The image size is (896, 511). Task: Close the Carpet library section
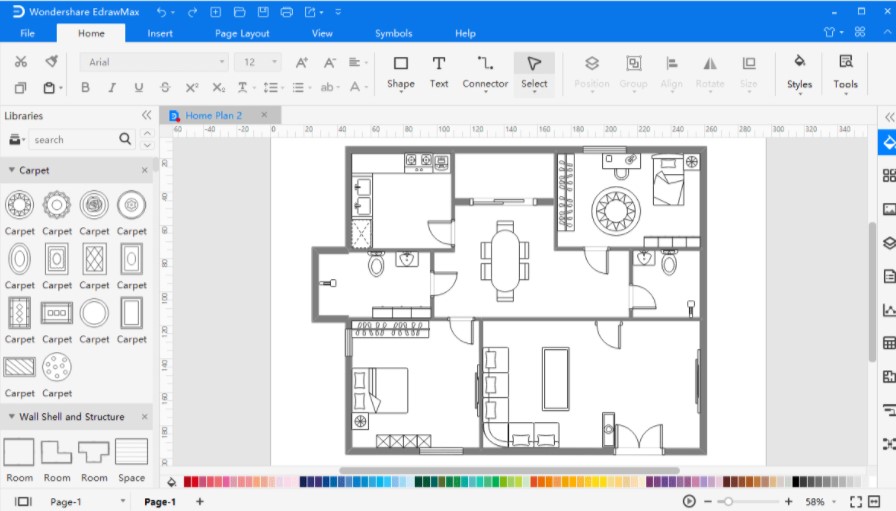(145, 170)
